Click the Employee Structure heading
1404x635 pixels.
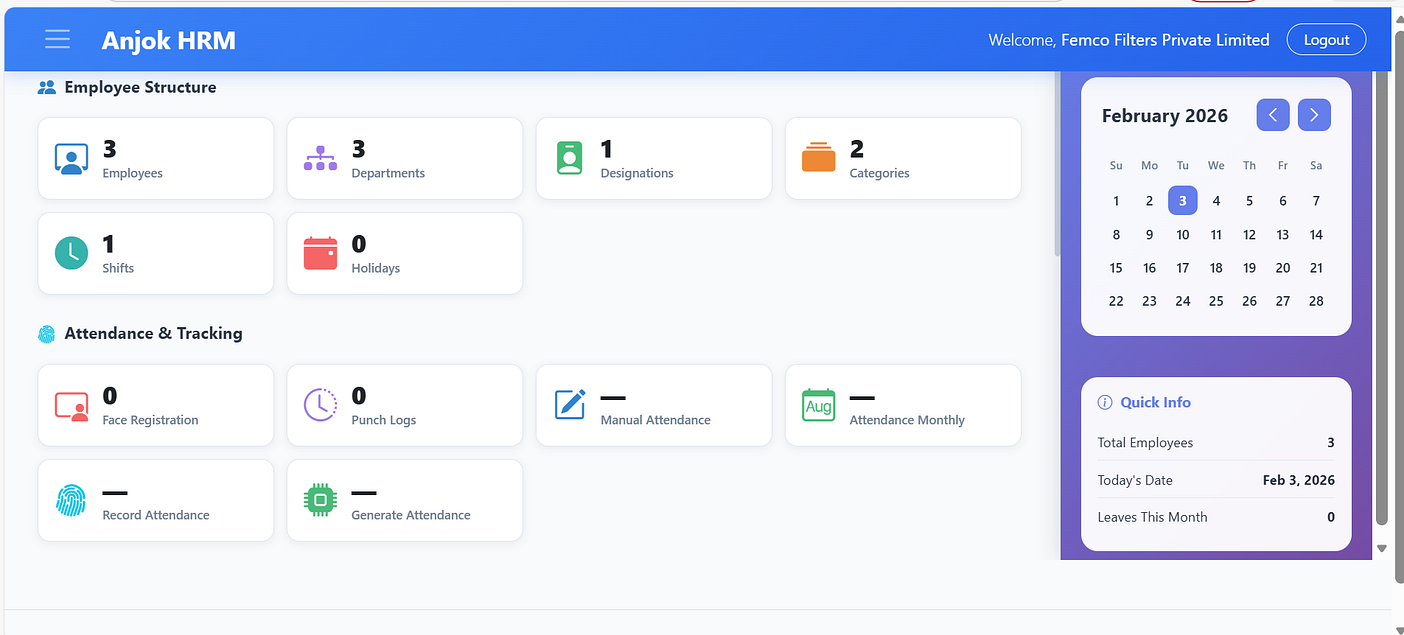tap(140, 87)
